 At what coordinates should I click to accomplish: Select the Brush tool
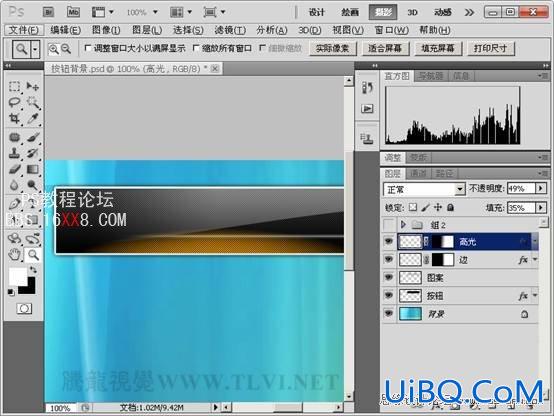[33, 137]
